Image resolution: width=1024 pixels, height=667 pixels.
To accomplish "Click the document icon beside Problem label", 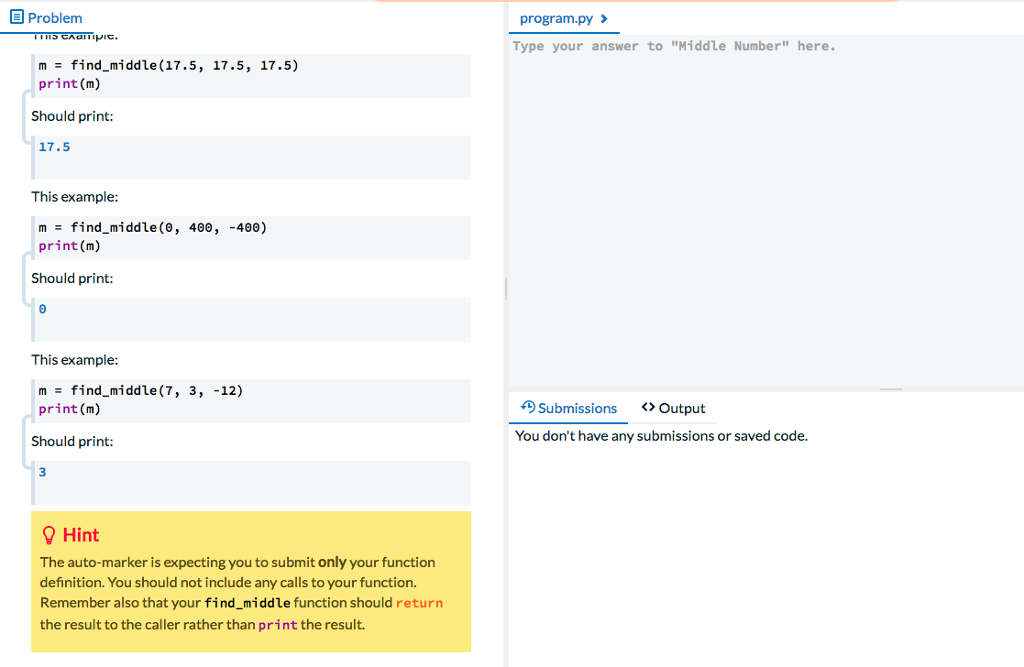I will pyautogui.click(x=17, y=17).
